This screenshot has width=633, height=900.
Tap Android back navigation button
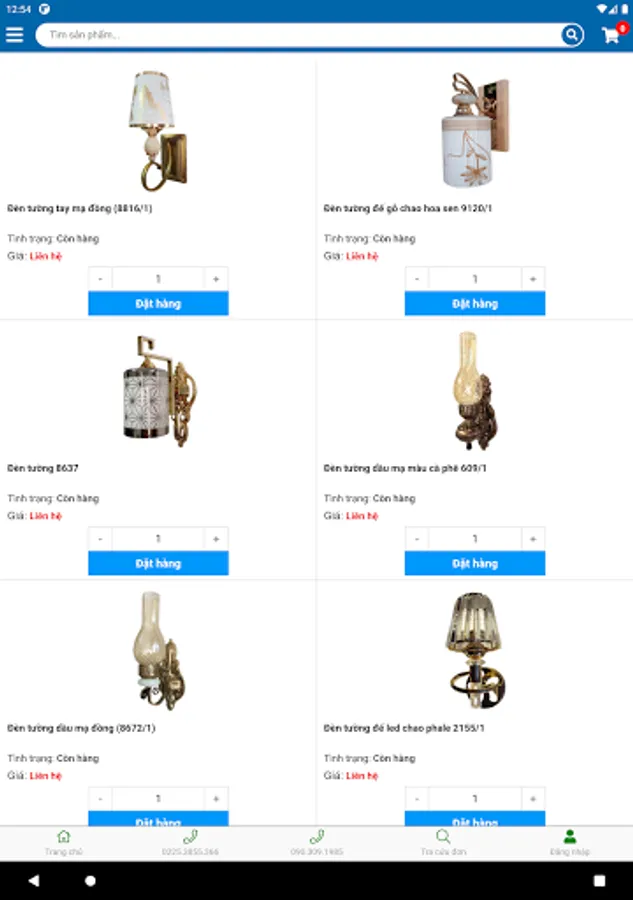point(34,880)
